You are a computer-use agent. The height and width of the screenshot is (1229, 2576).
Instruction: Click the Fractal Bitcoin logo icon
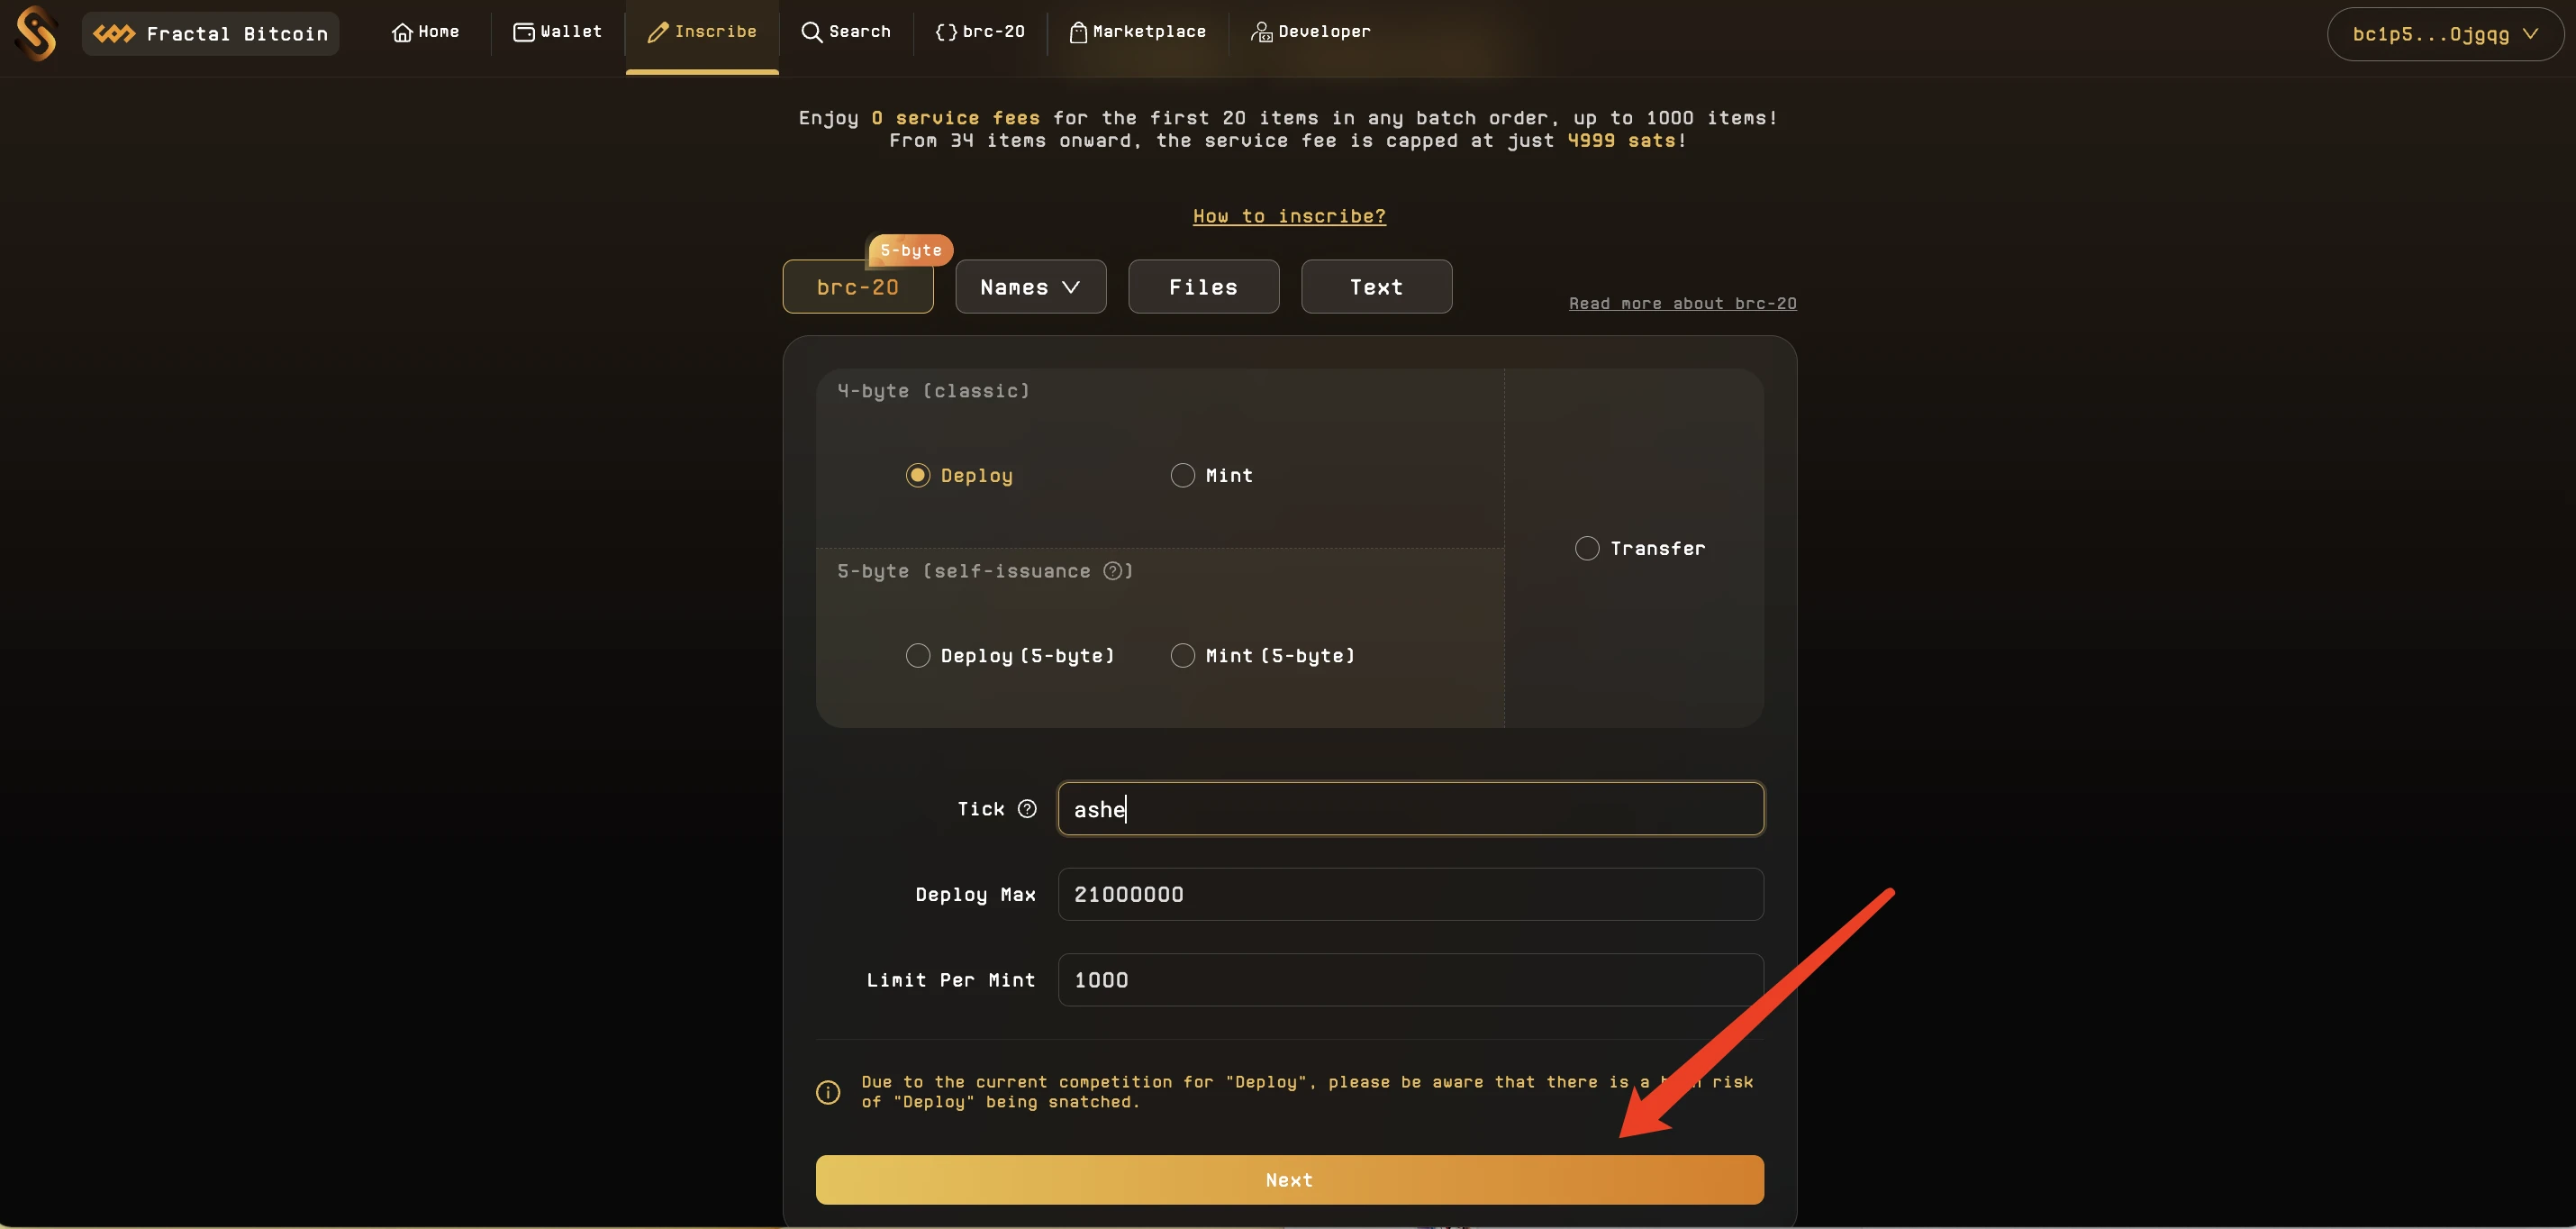tap(110, 32)
